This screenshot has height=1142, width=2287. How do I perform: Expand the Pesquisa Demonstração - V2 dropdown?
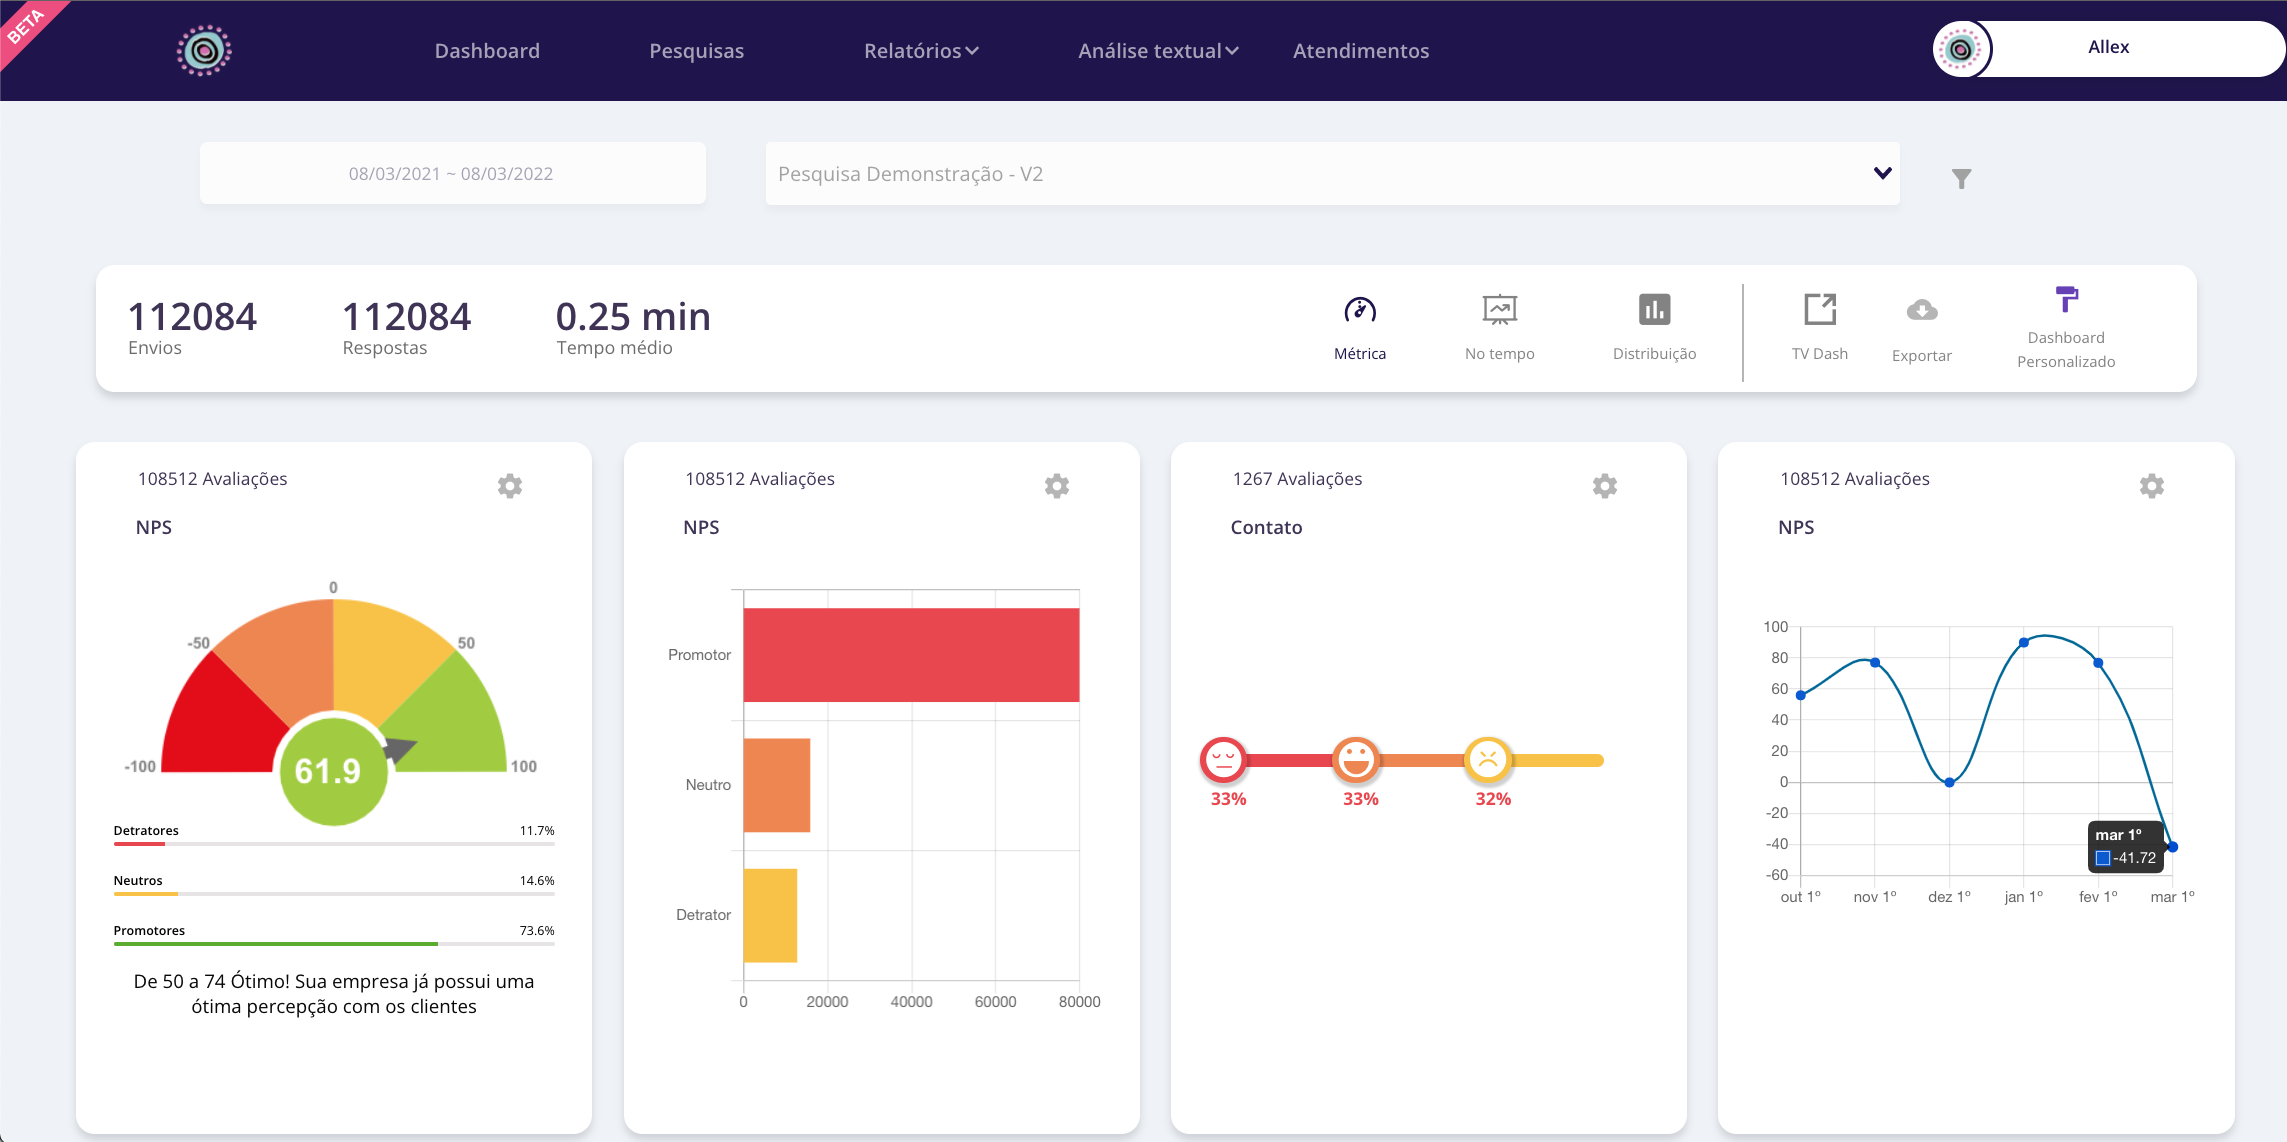tap(1882, 172)
